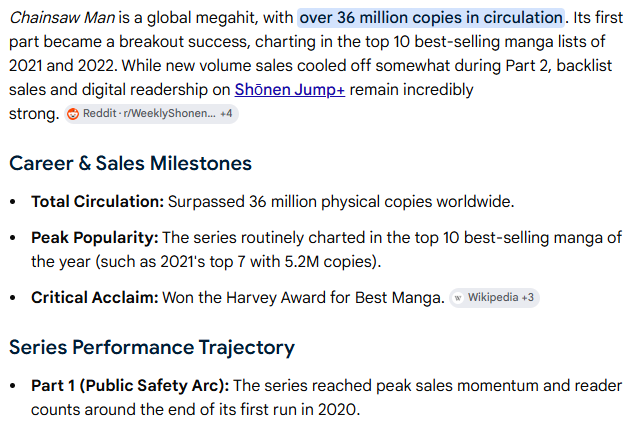Click the bullet point before Total Circulation
This screenshot has width=640, height=431.
pyautogui.click(x=13, y=202)
